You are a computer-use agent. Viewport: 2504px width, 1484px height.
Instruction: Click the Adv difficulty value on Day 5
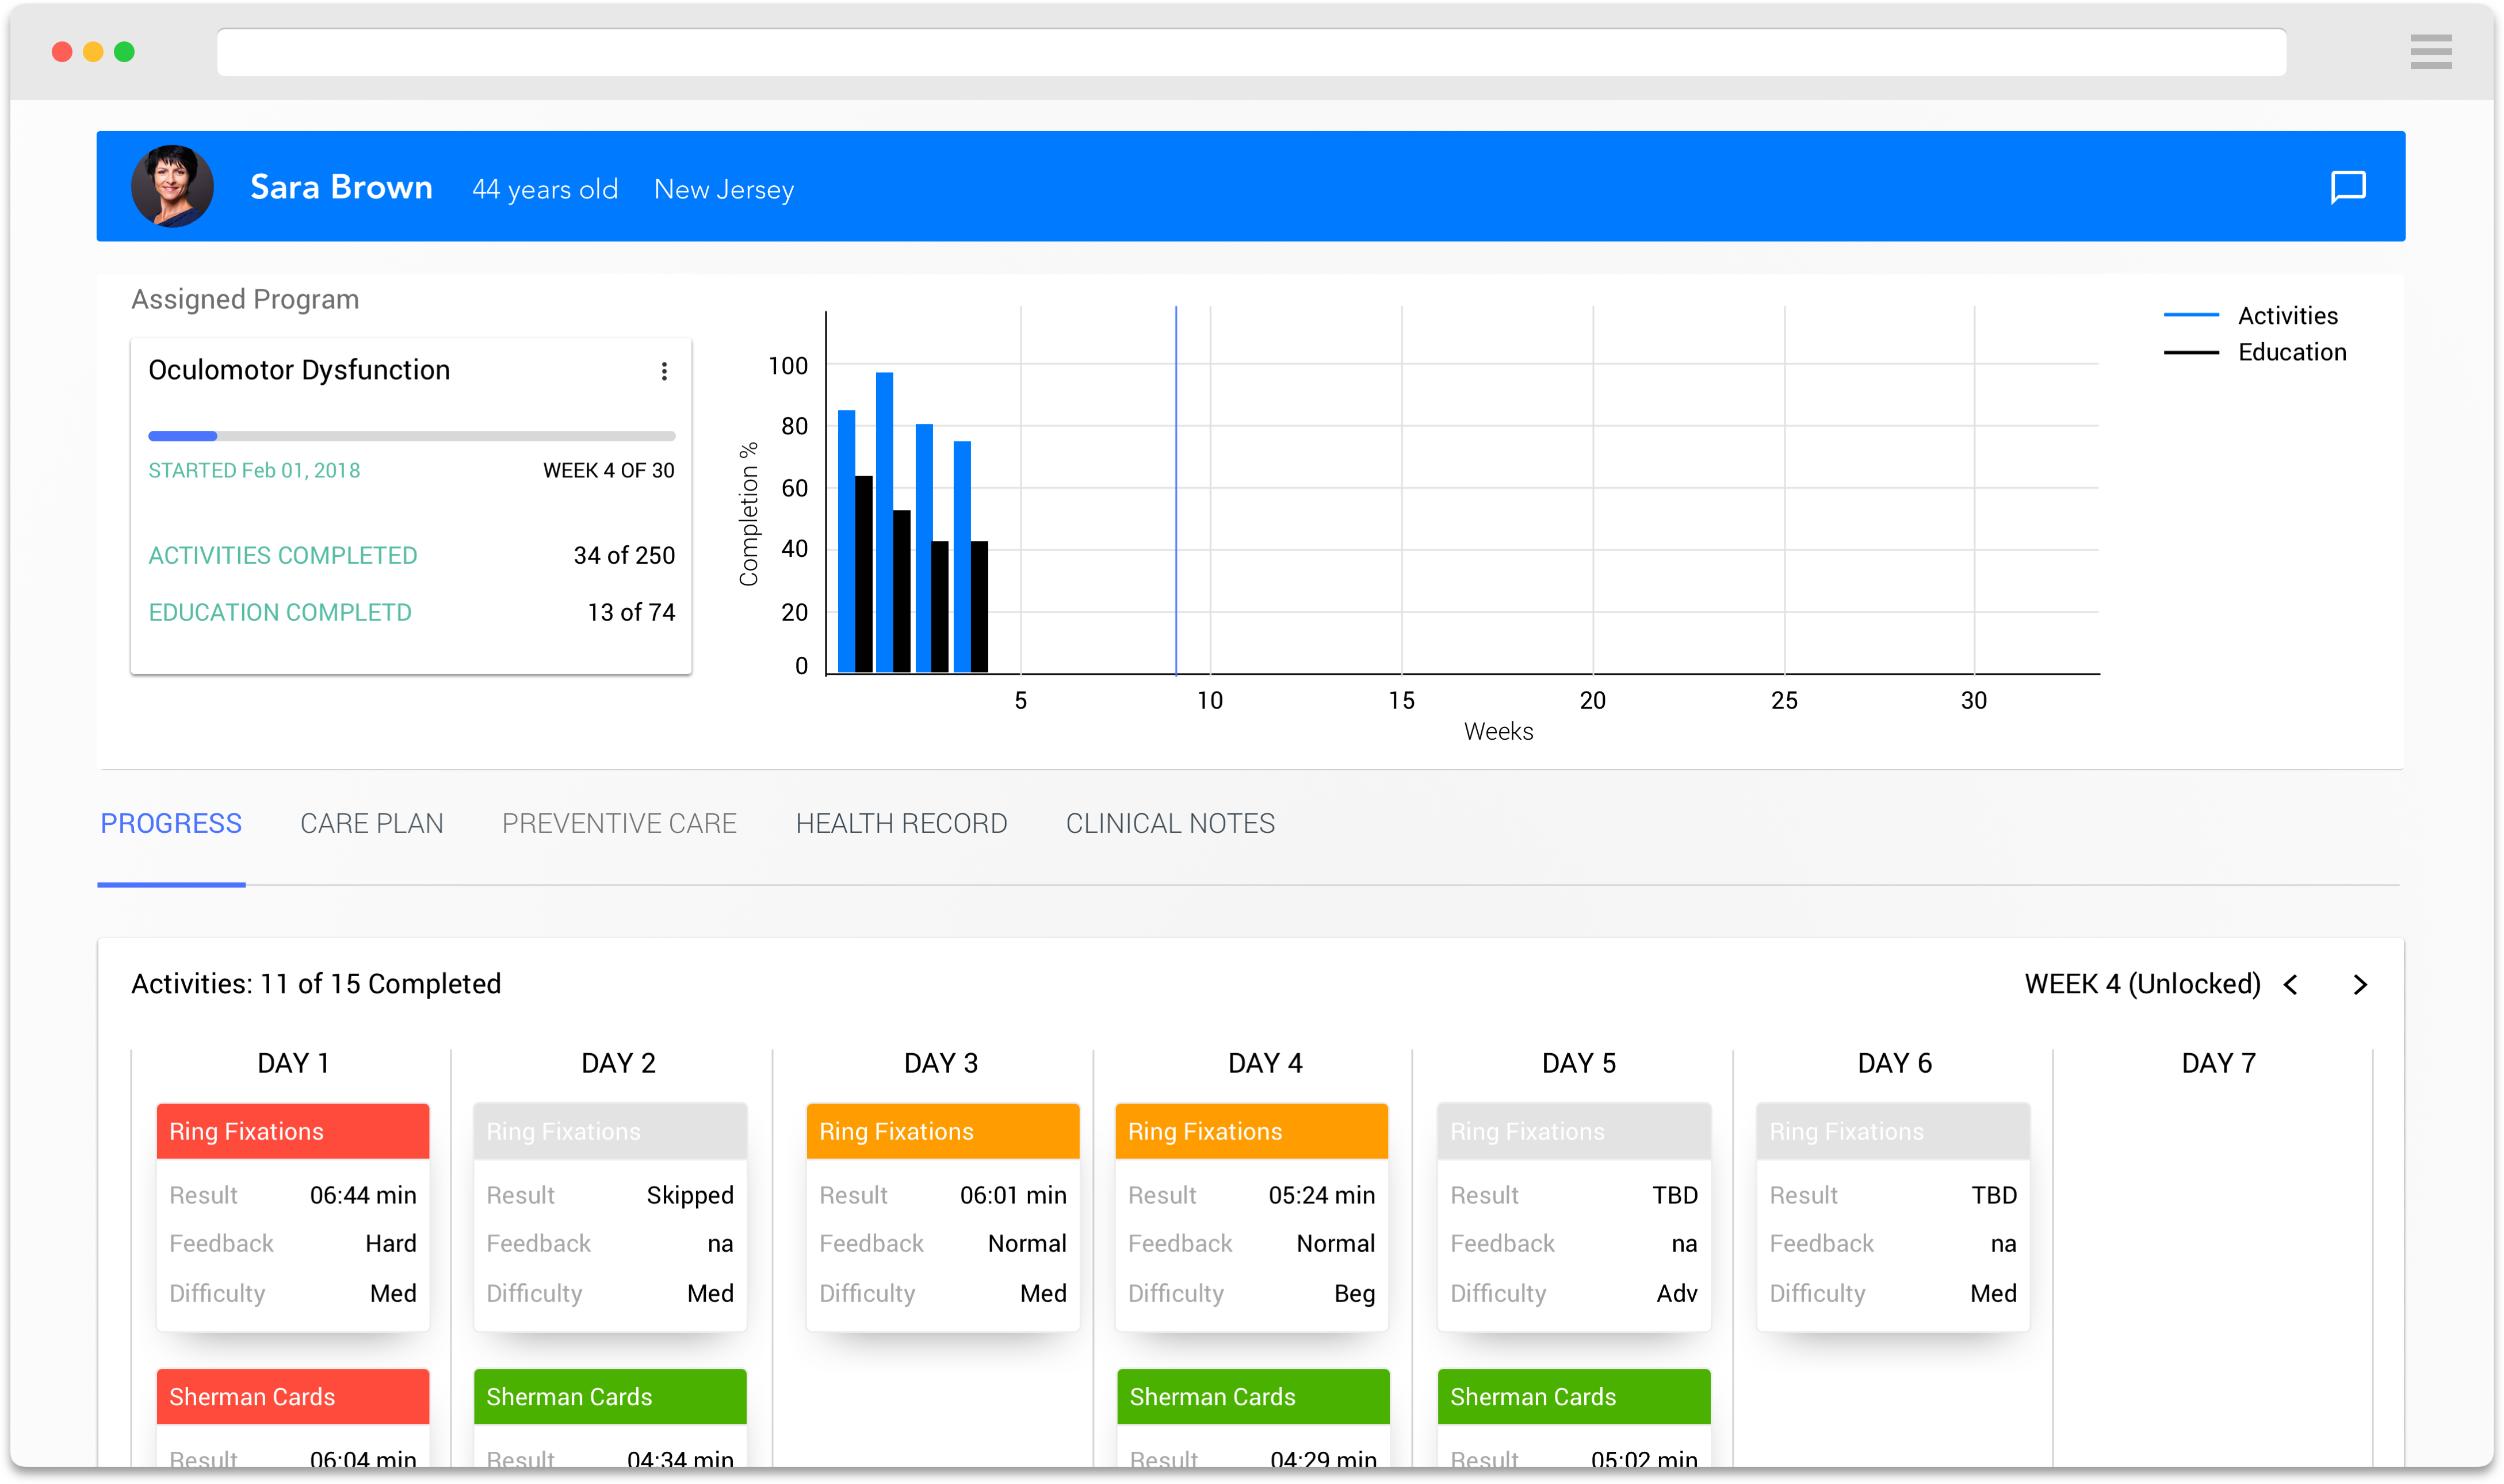tap(1677, 1293)
